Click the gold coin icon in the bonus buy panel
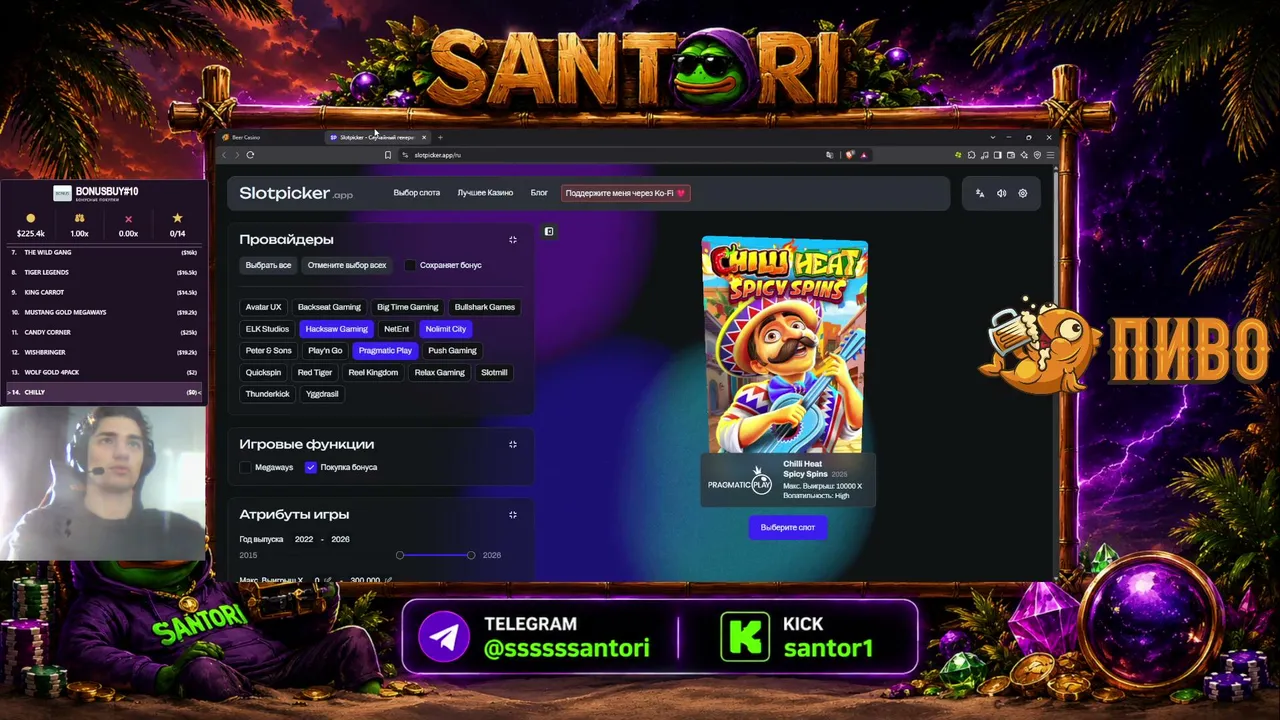The image size is (1280, 720). tap(30, 218)
